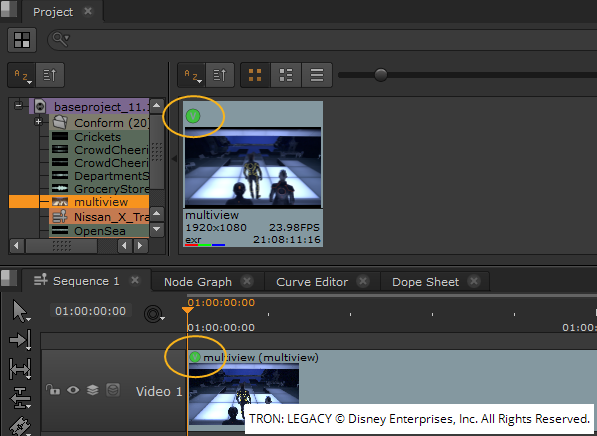Switch the bin to large thumbnail view
The width and height of the screenshot is (597, 436).
coord(255,75)
